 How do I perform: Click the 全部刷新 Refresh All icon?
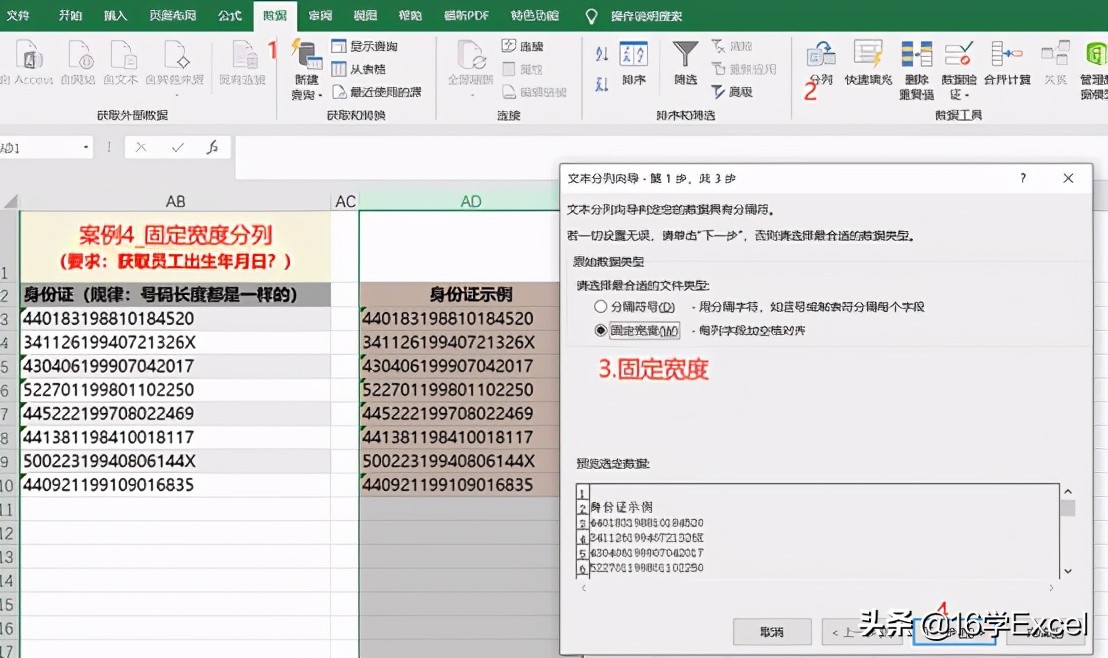471,54
